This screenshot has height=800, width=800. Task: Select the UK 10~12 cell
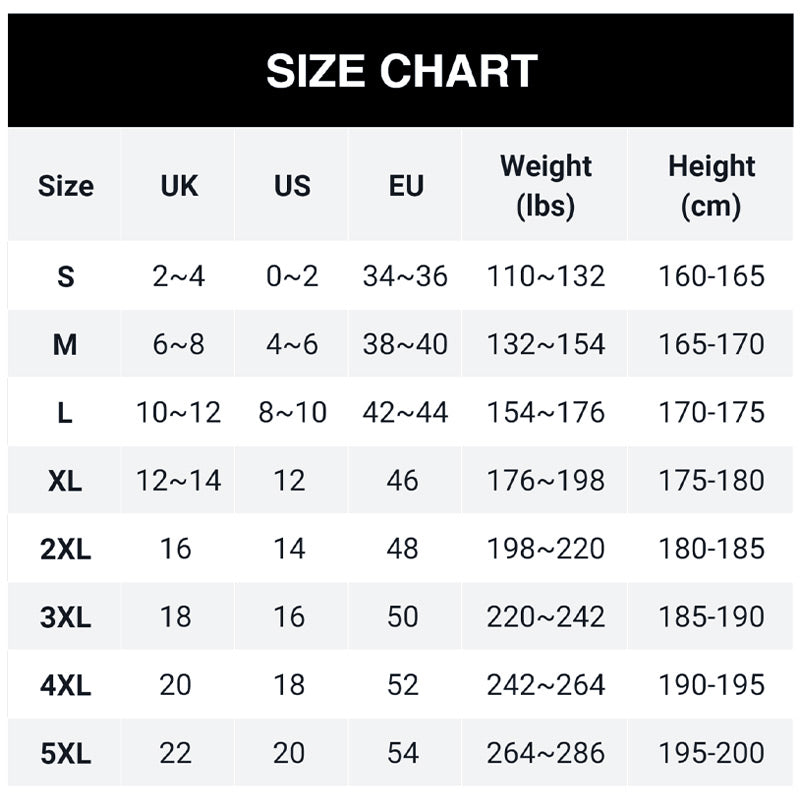coord(179,413)
